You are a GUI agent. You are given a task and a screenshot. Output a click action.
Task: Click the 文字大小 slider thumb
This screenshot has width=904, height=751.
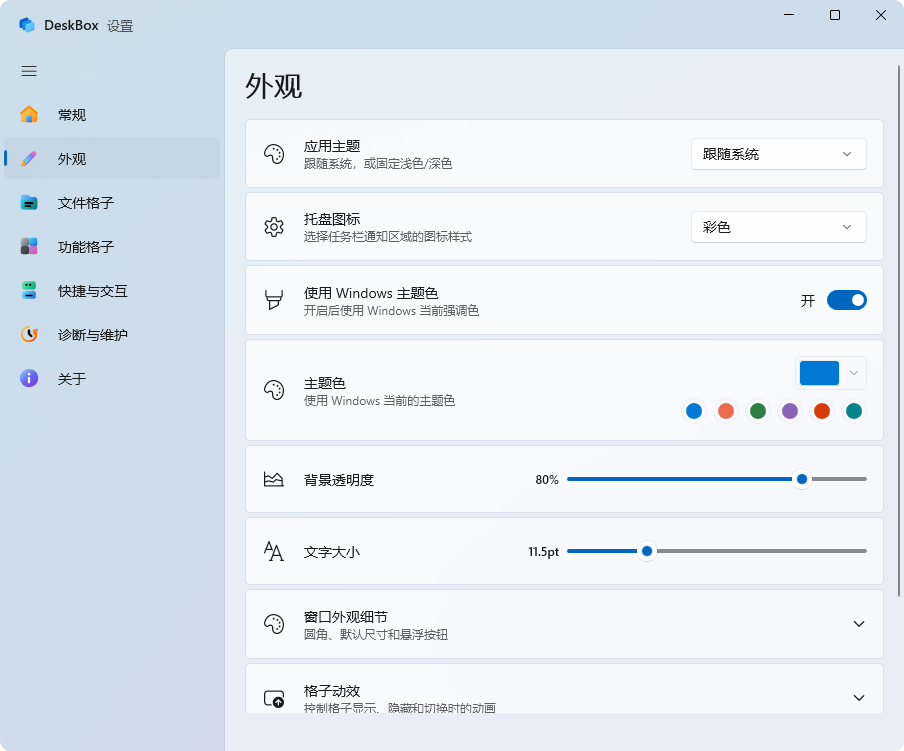[647, 551]
